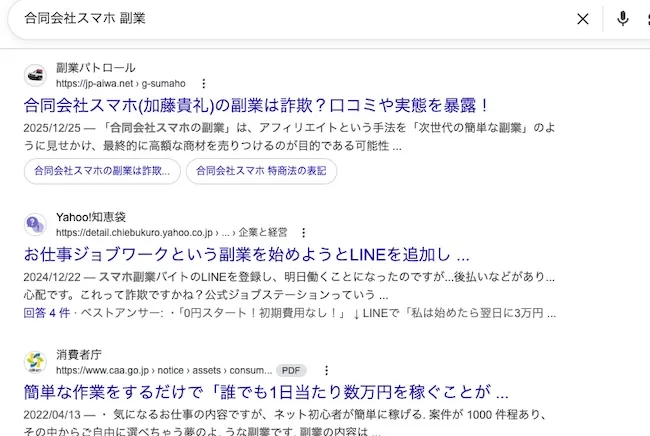The image size is (650, 436).
Task: Start voice search with the microphone icon
Action: pos(623,19)
